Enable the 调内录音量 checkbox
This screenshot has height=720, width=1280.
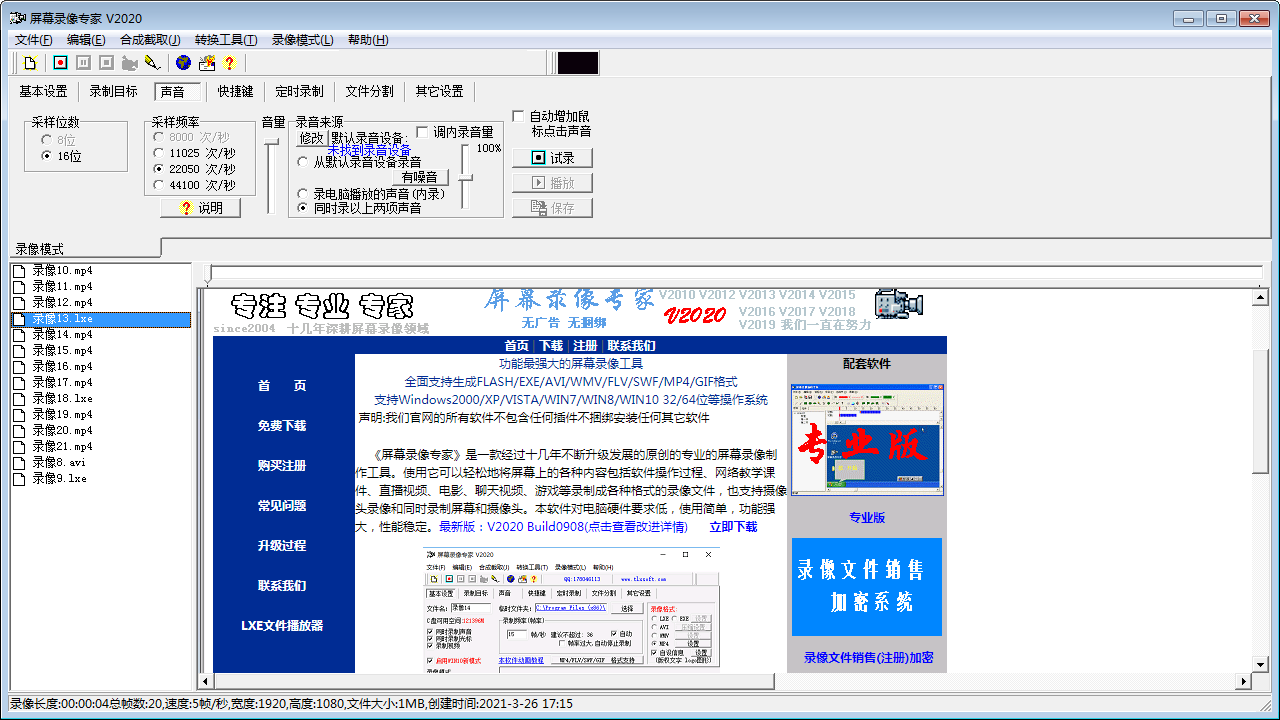pos(422,131)
